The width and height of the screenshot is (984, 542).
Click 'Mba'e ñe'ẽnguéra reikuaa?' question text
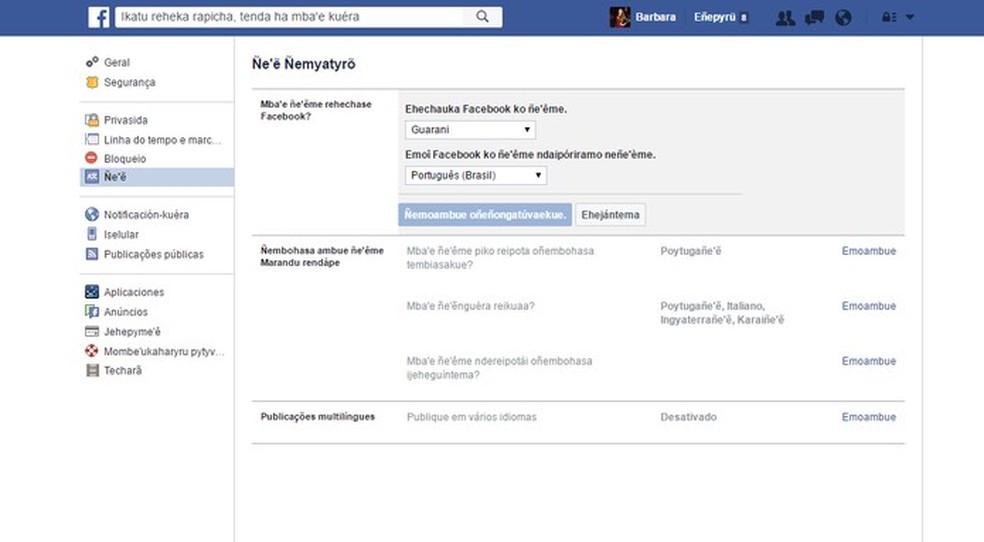[x=470, y=306]
